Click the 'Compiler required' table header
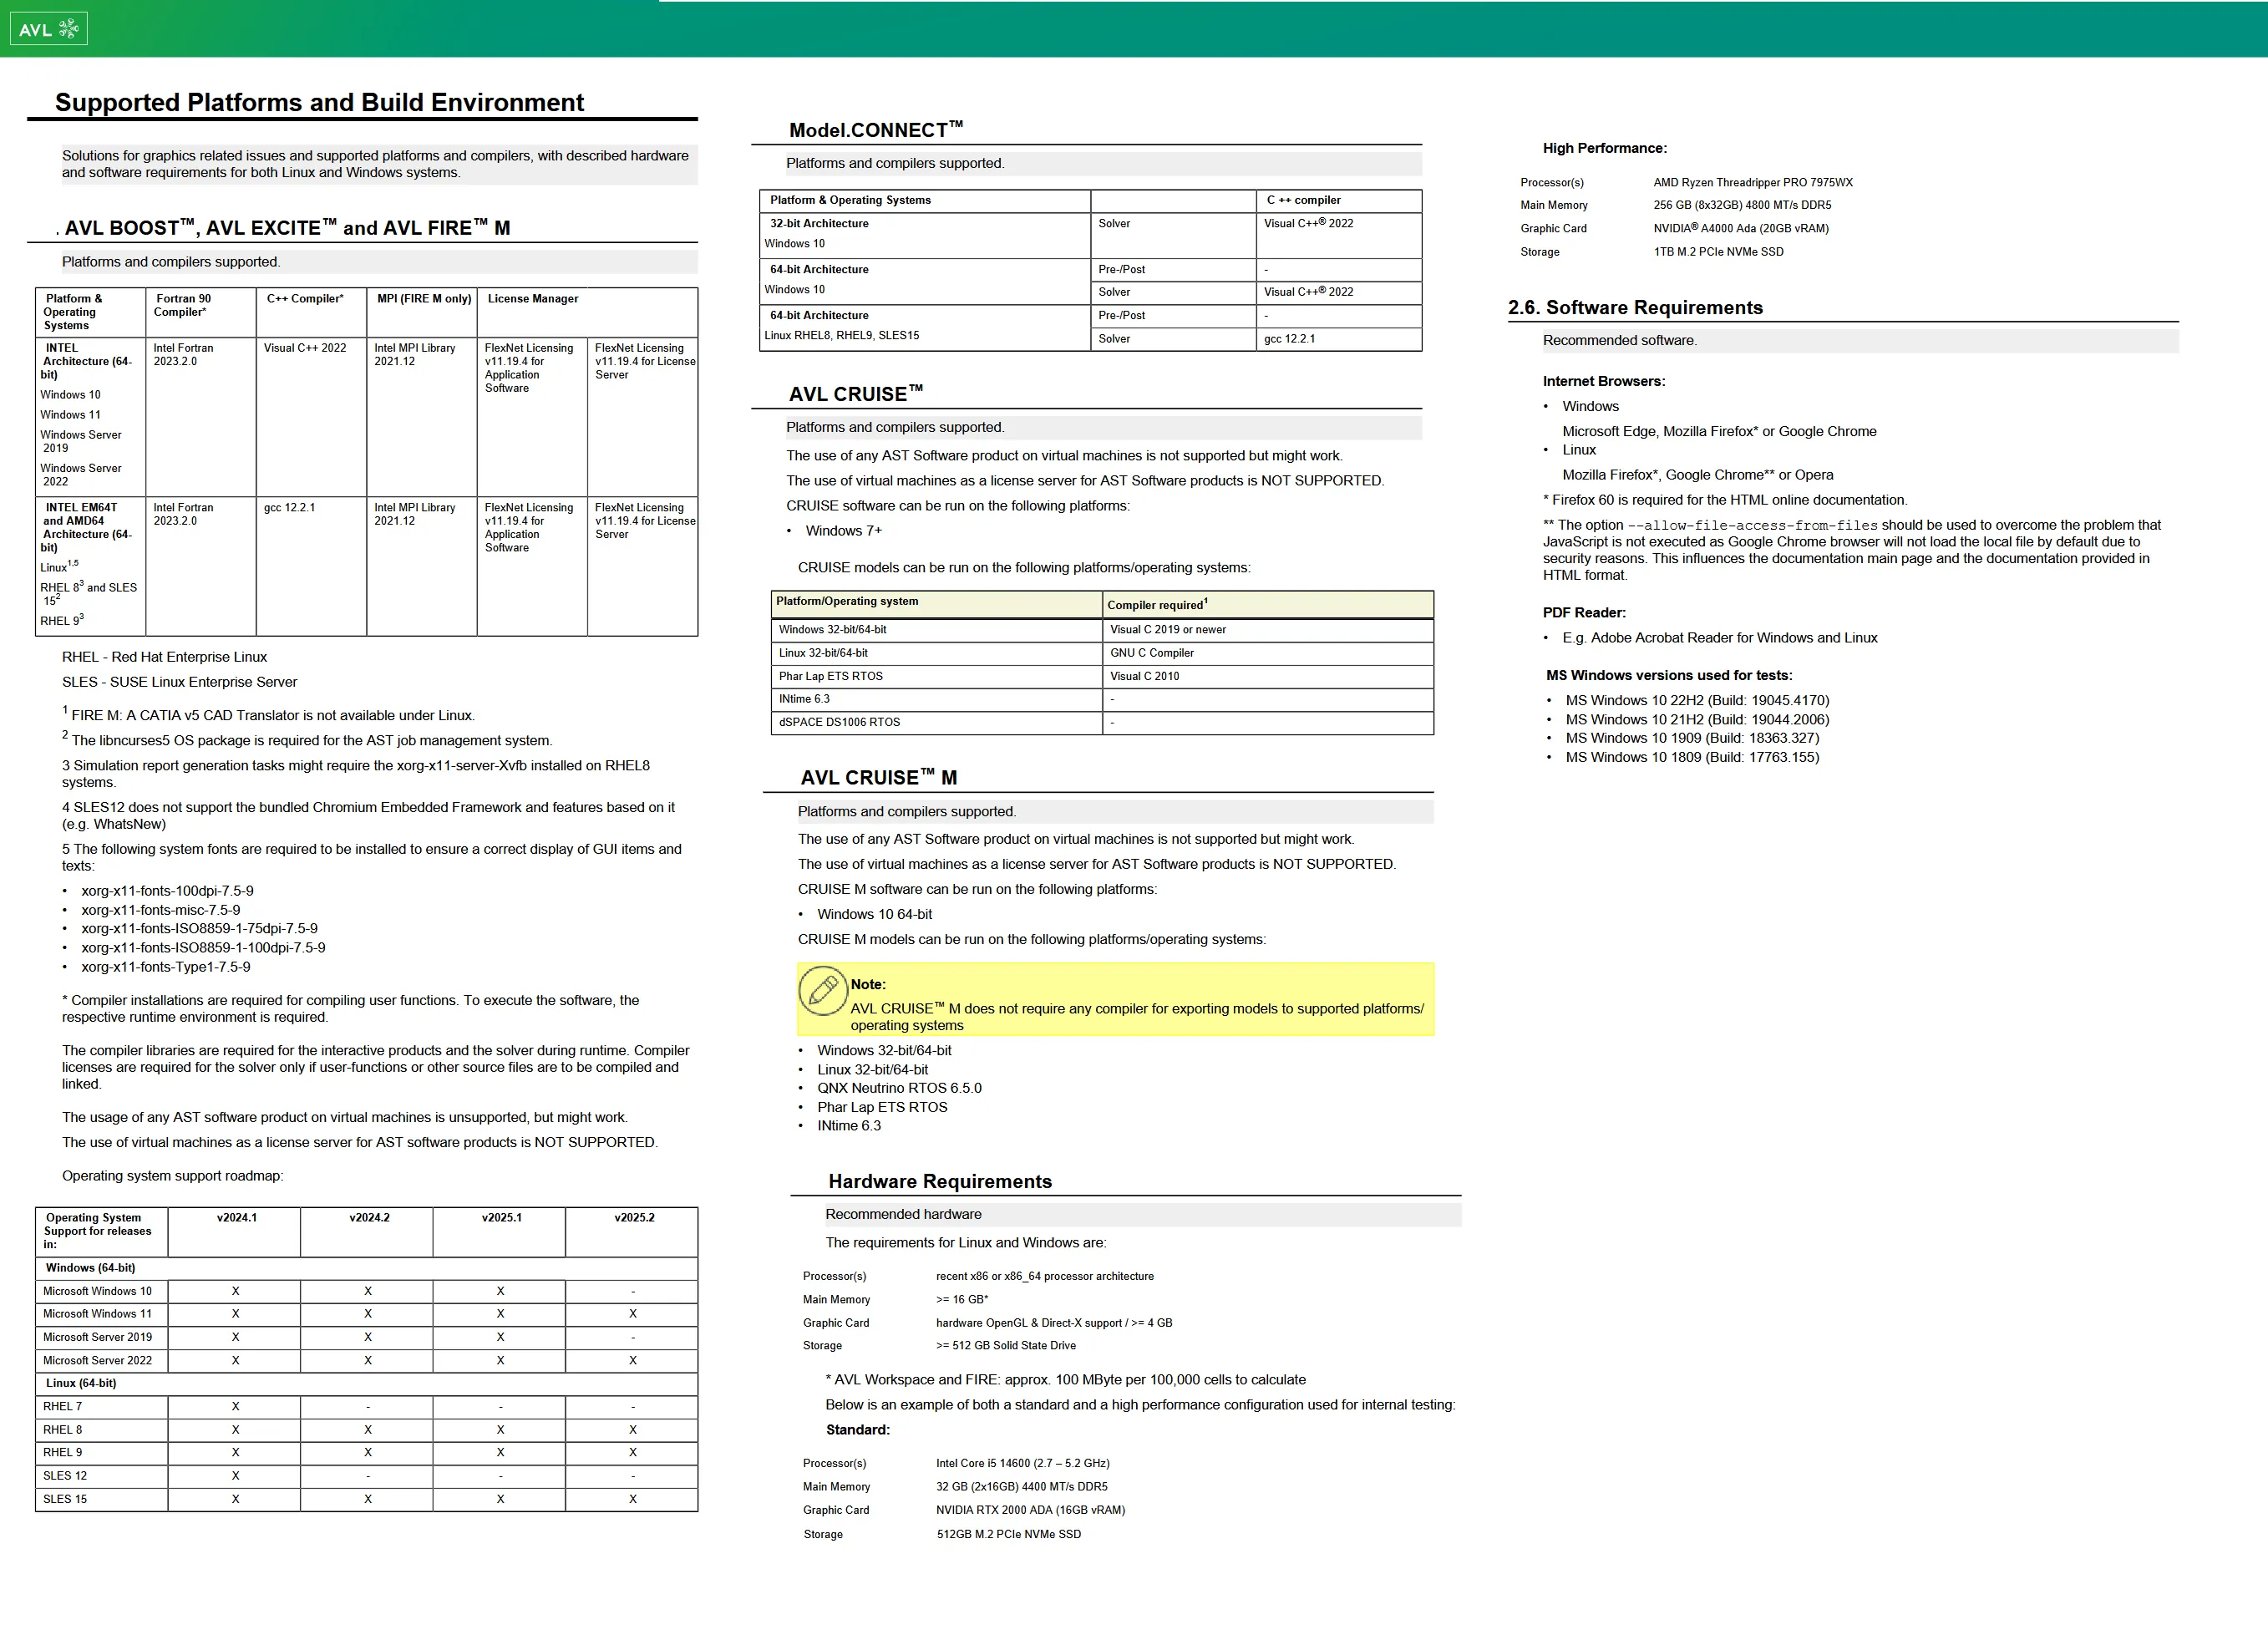Image resolution: width=2268 pixels, height=1630 pixels. pos(1157,605)
